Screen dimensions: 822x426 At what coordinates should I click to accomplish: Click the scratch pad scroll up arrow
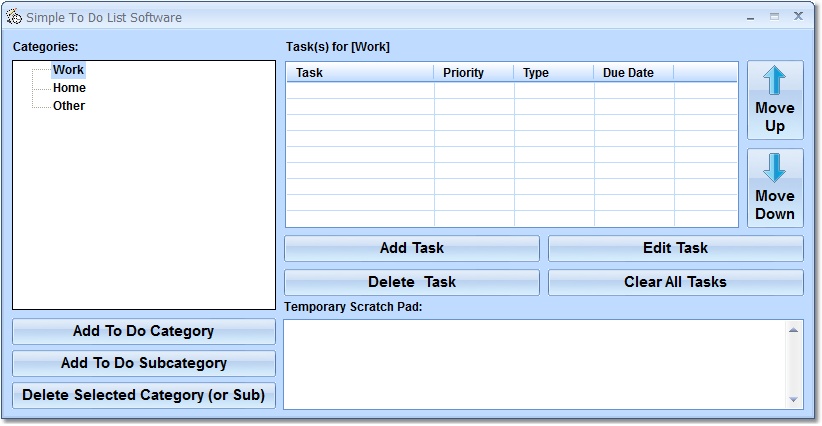[793, 330]
